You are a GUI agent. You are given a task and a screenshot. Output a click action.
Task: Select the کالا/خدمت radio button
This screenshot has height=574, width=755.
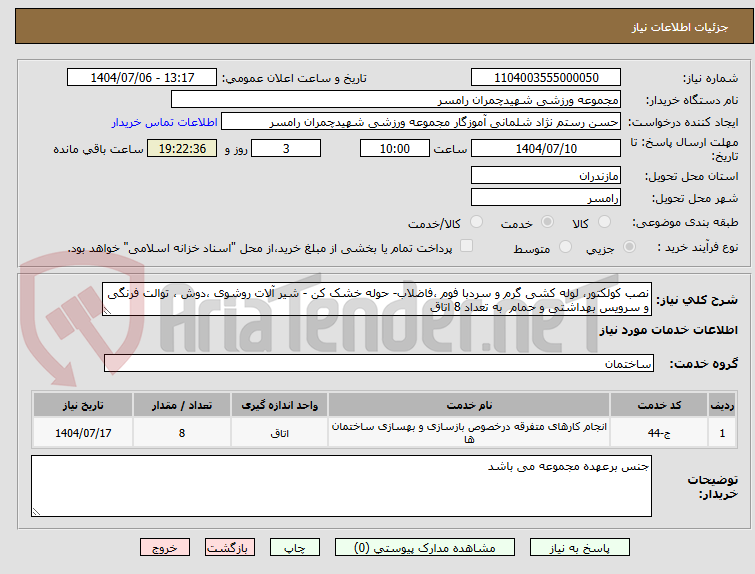pos(476,222)
